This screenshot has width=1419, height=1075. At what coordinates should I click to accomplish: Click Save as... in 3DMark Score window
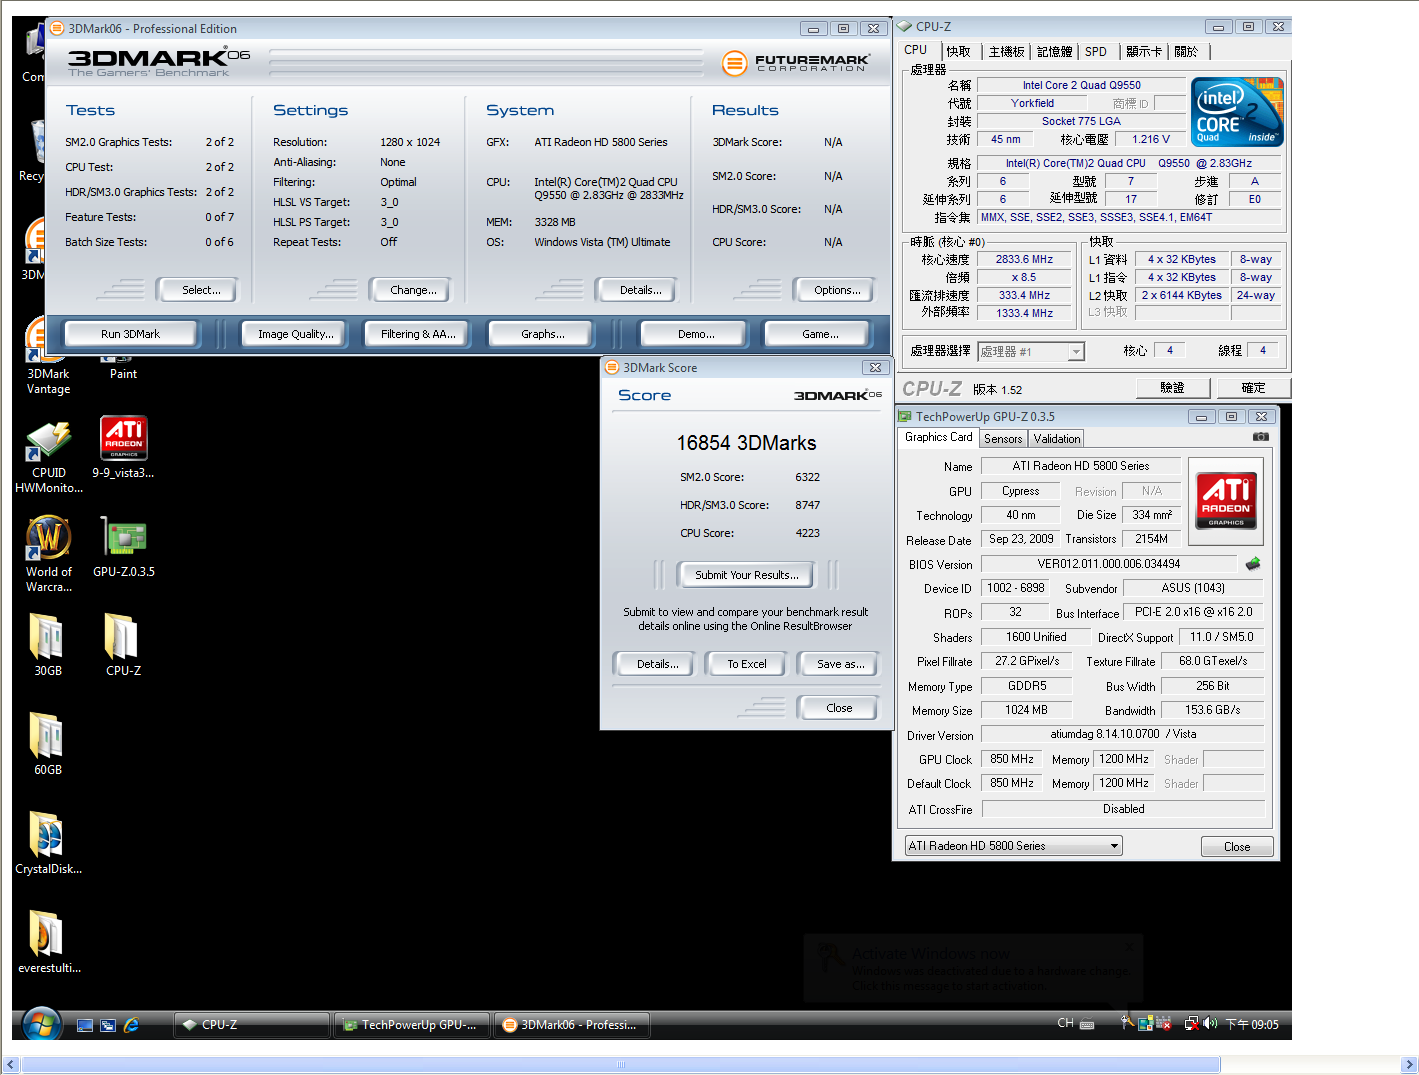tap(838, 664)
